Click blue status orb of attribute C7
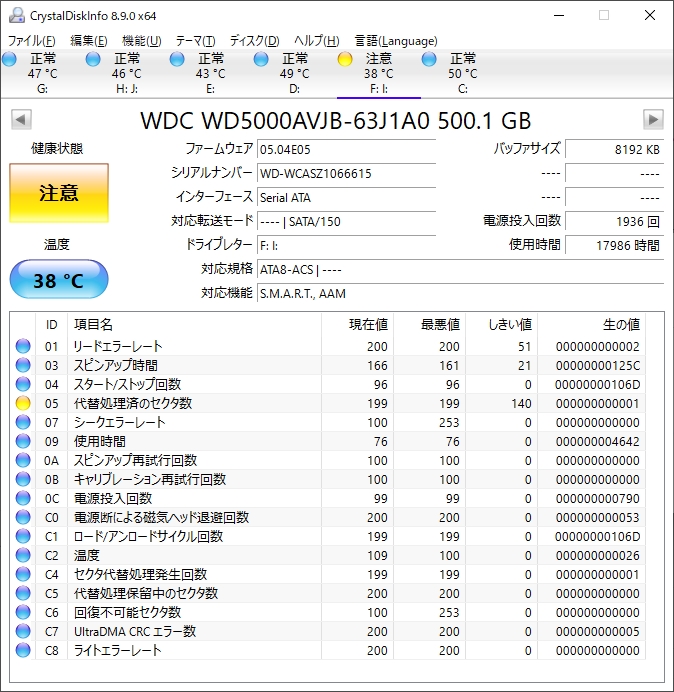Viewport: 674px width, 692px height. (23, 631)
